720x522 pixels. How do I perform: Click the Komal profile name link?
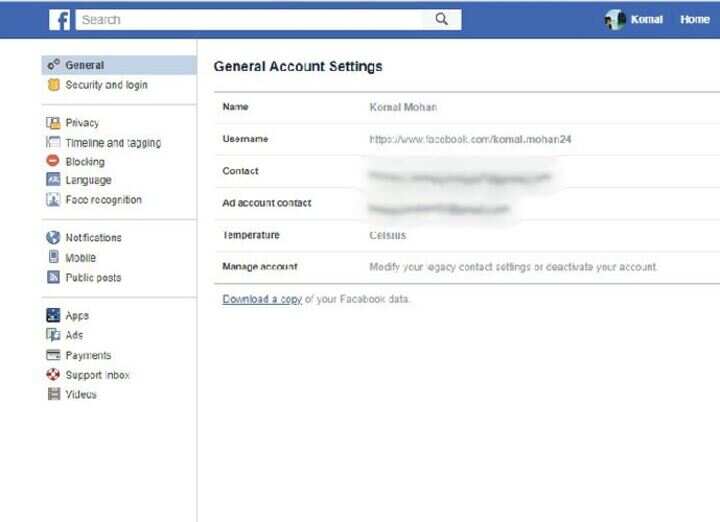(x=647, y=19)
